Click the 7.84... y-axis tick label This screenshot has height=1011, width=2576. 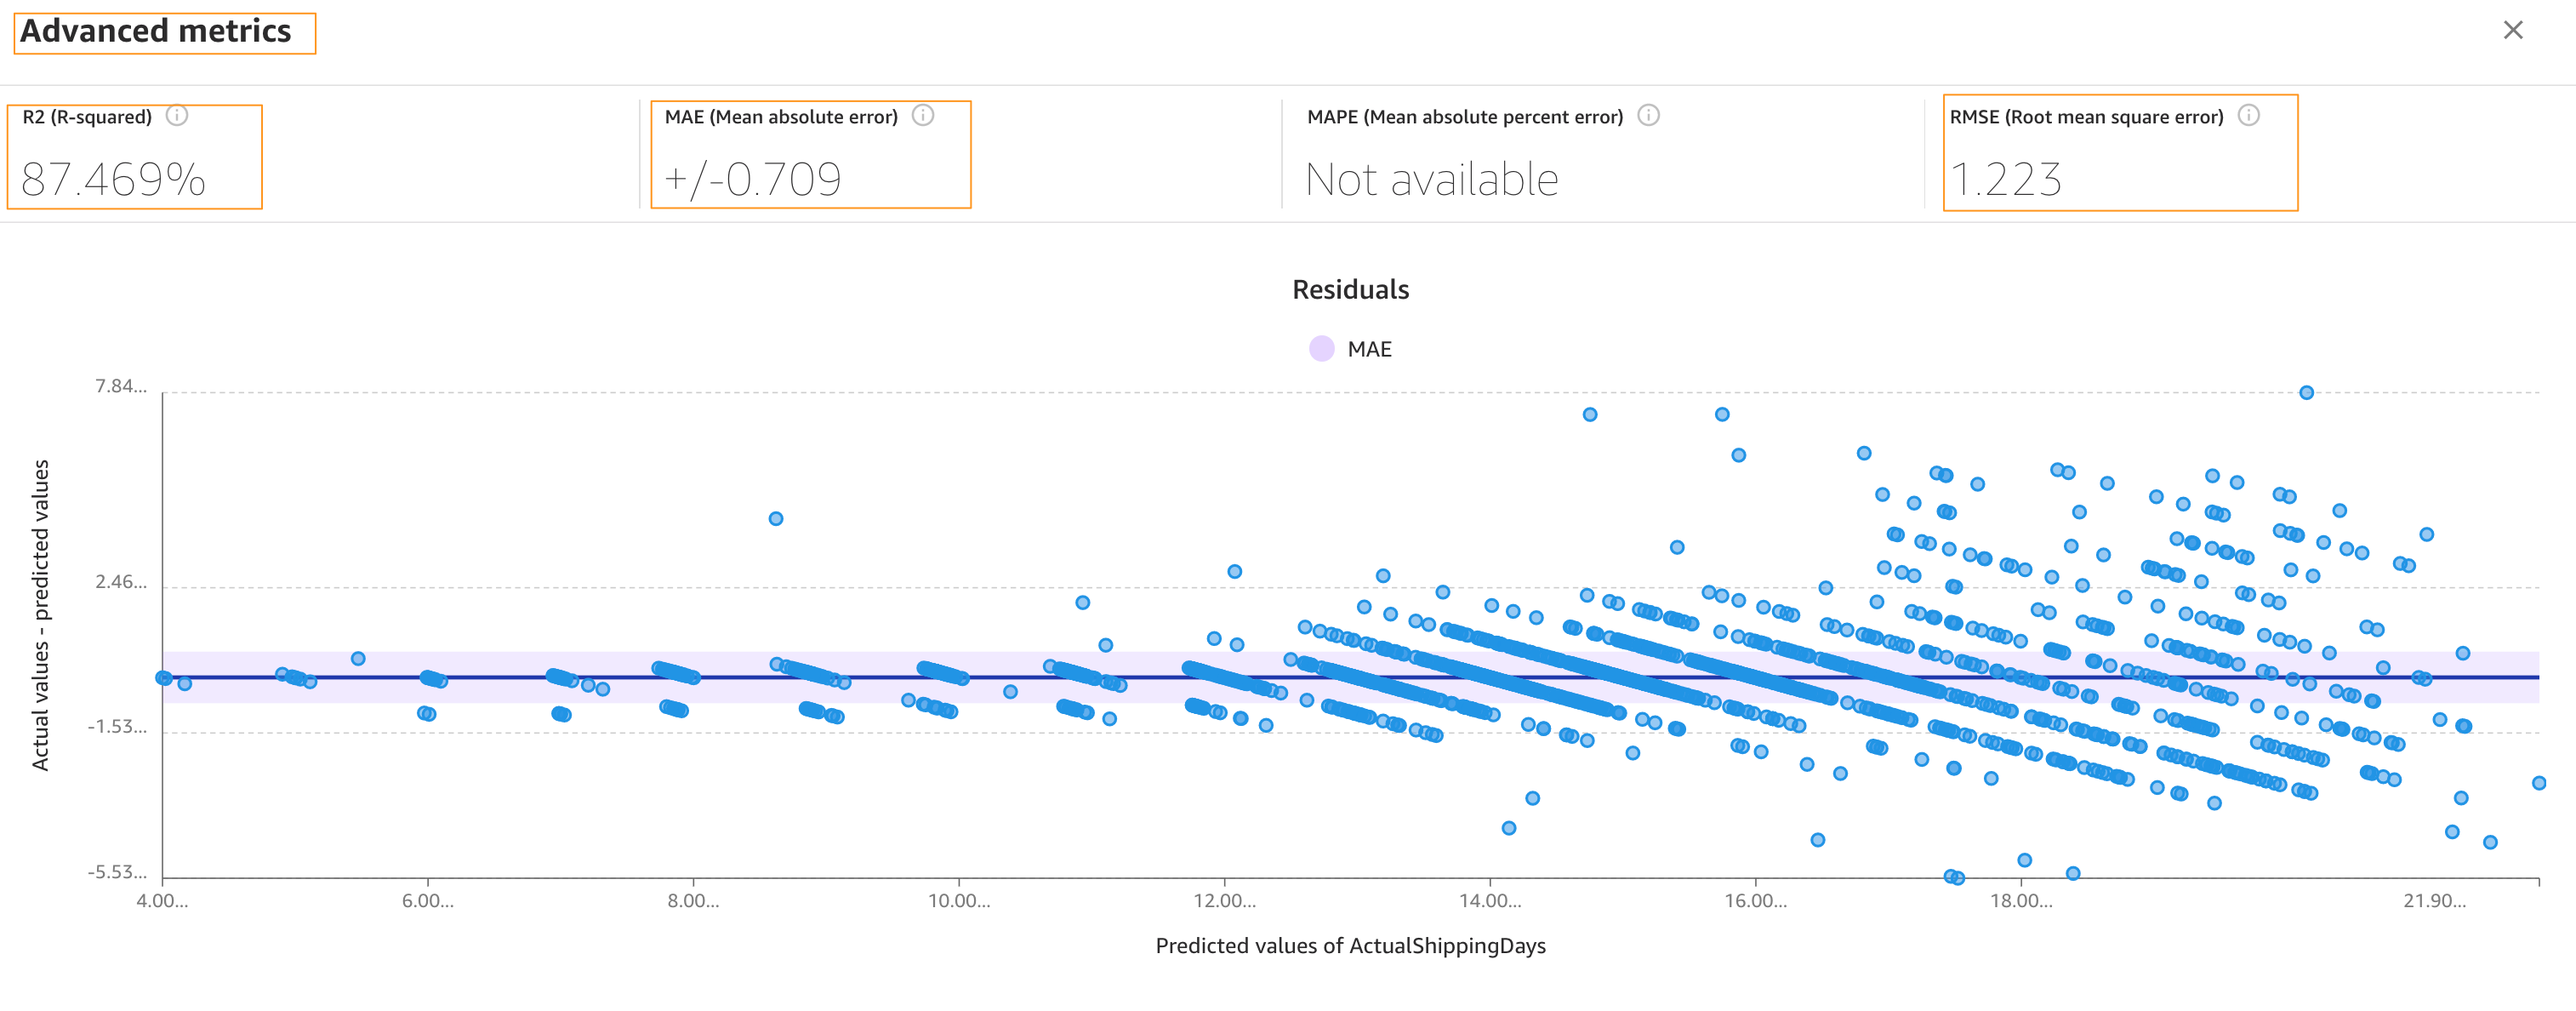click(x=120, y=387)
